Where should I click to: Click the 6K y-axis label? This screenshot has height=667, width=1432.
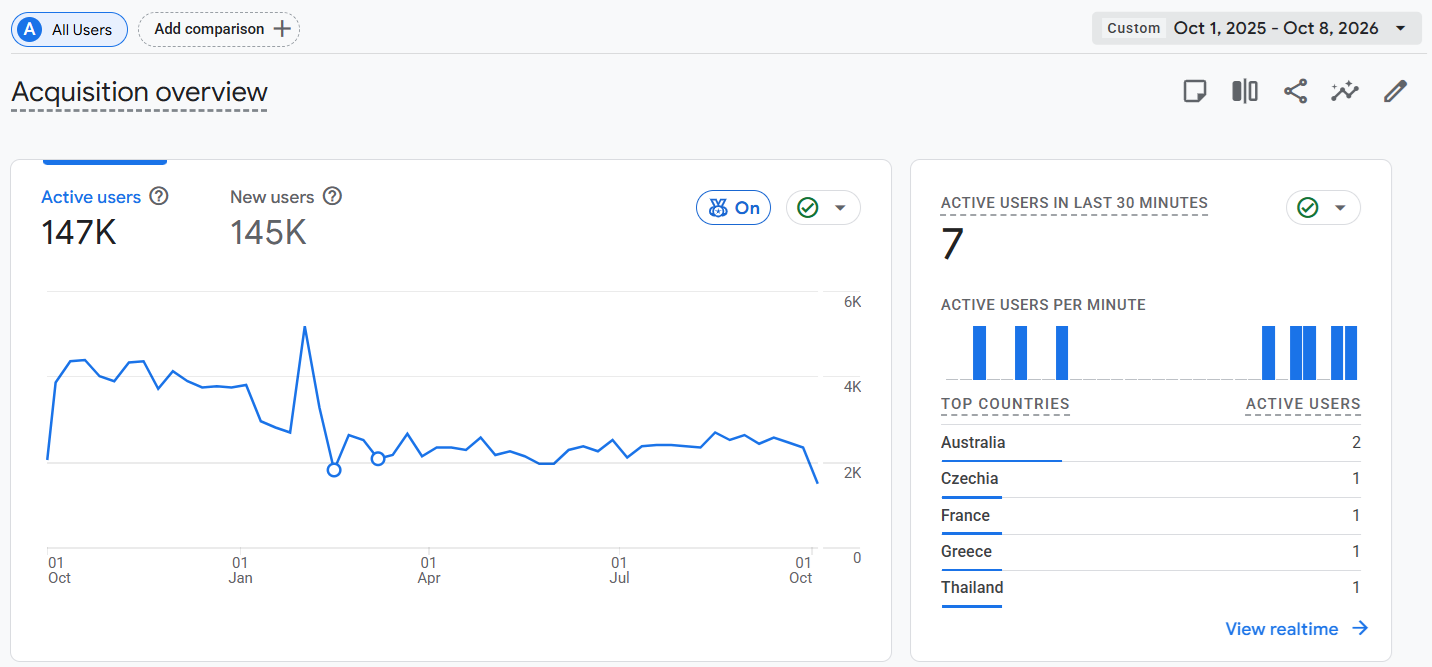pyautogui.click(x=852, y=302)
